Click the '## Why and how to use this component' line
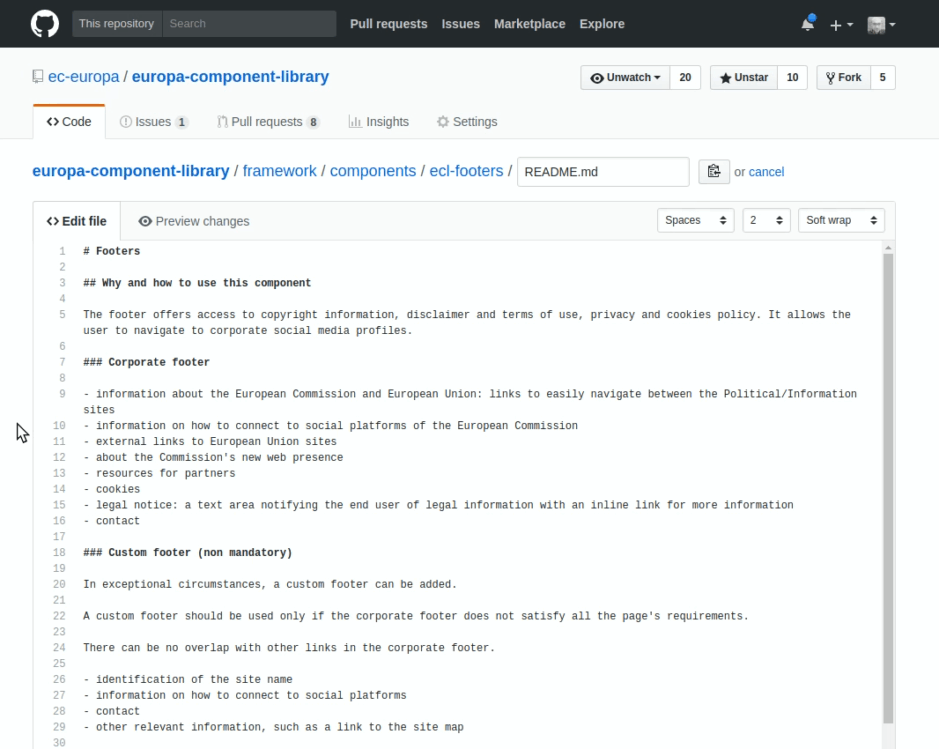The width and height of the screenshot is (939, 749). [x=197, y=283]
